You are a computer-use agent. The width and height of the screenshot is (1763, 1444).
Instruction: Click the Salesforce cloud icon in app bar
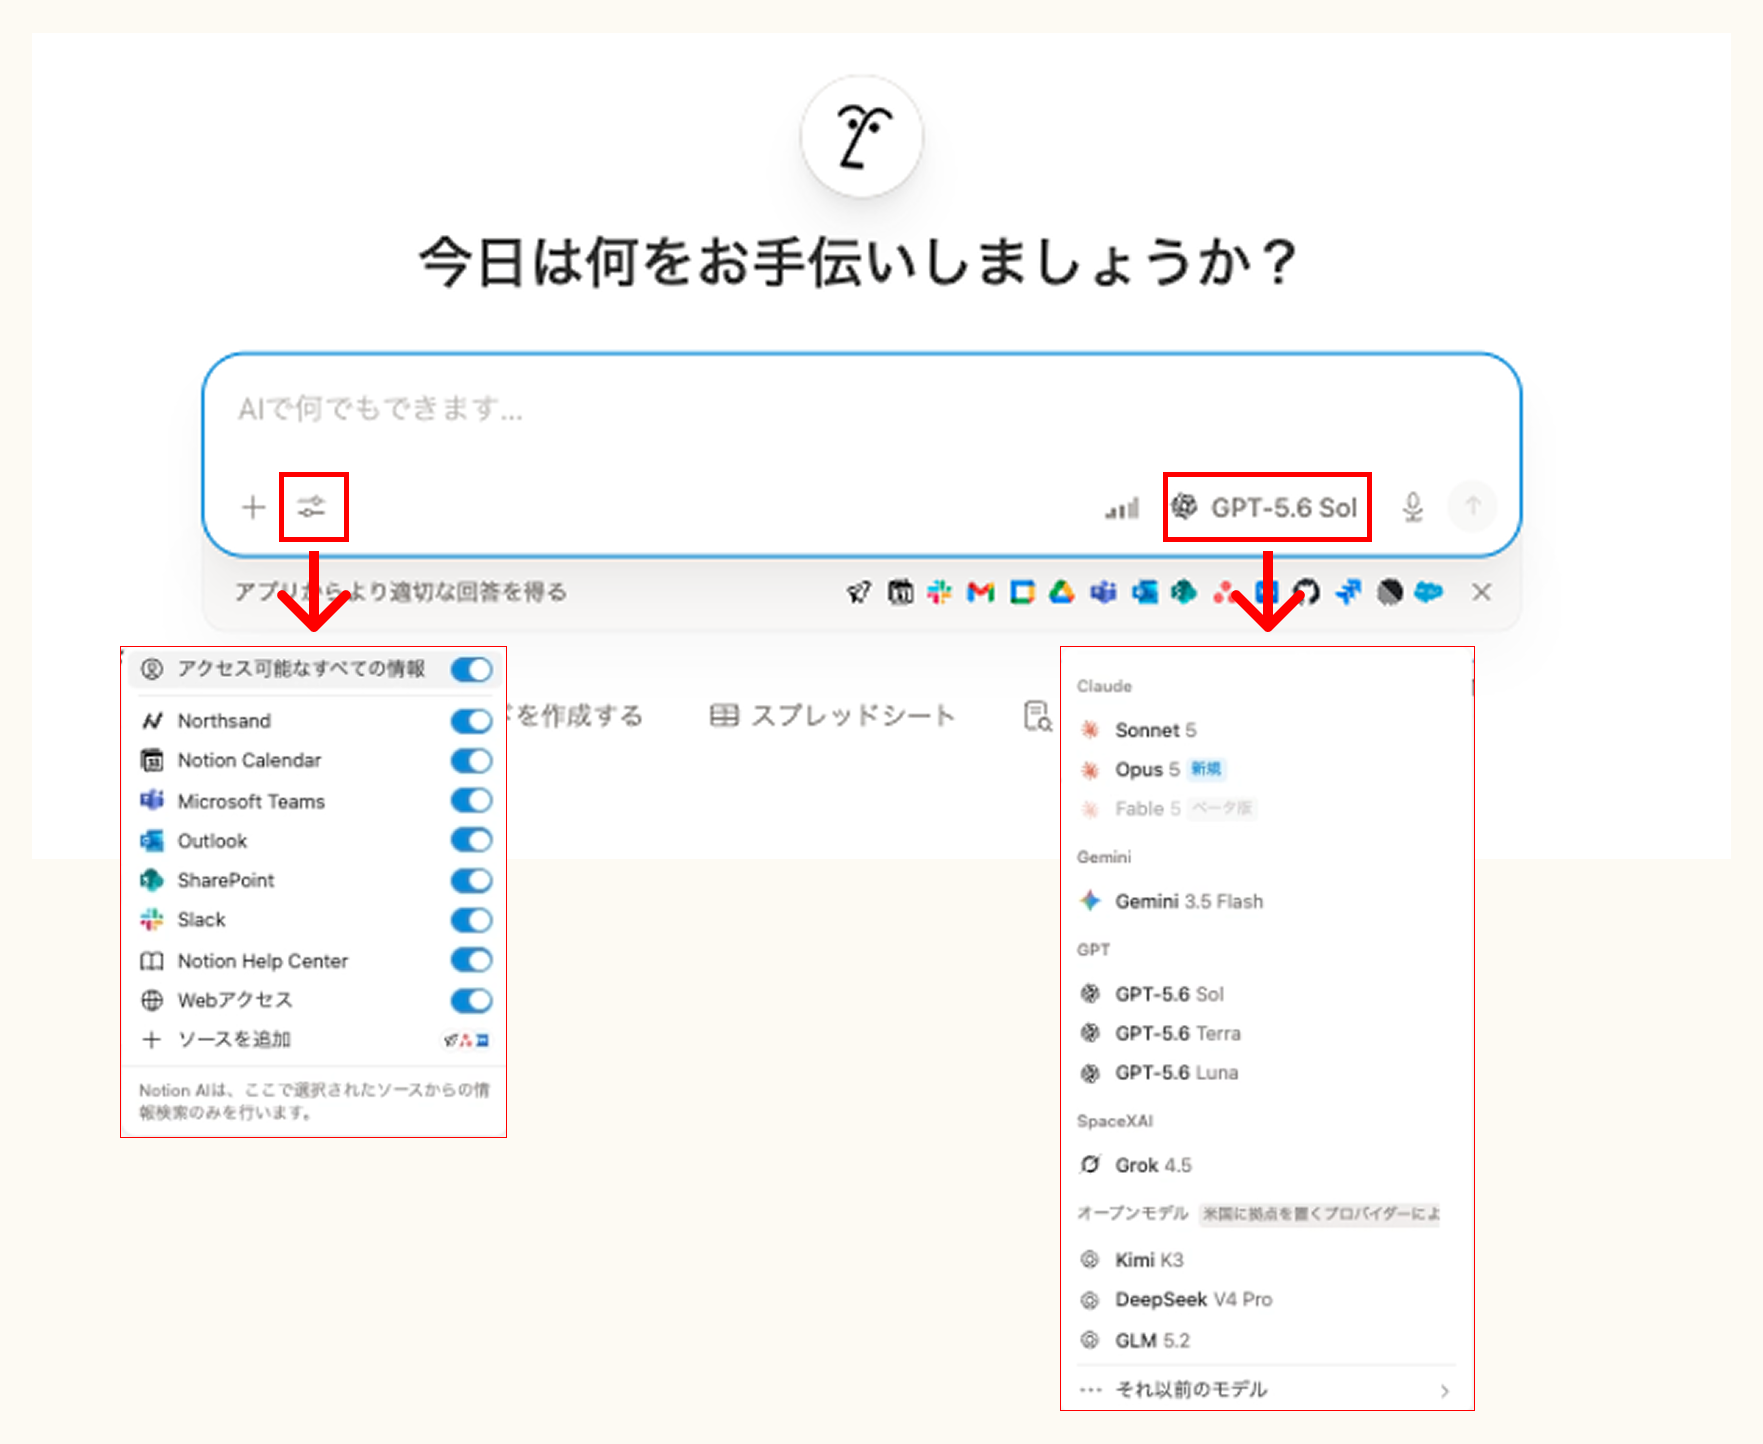[1429, 592]
